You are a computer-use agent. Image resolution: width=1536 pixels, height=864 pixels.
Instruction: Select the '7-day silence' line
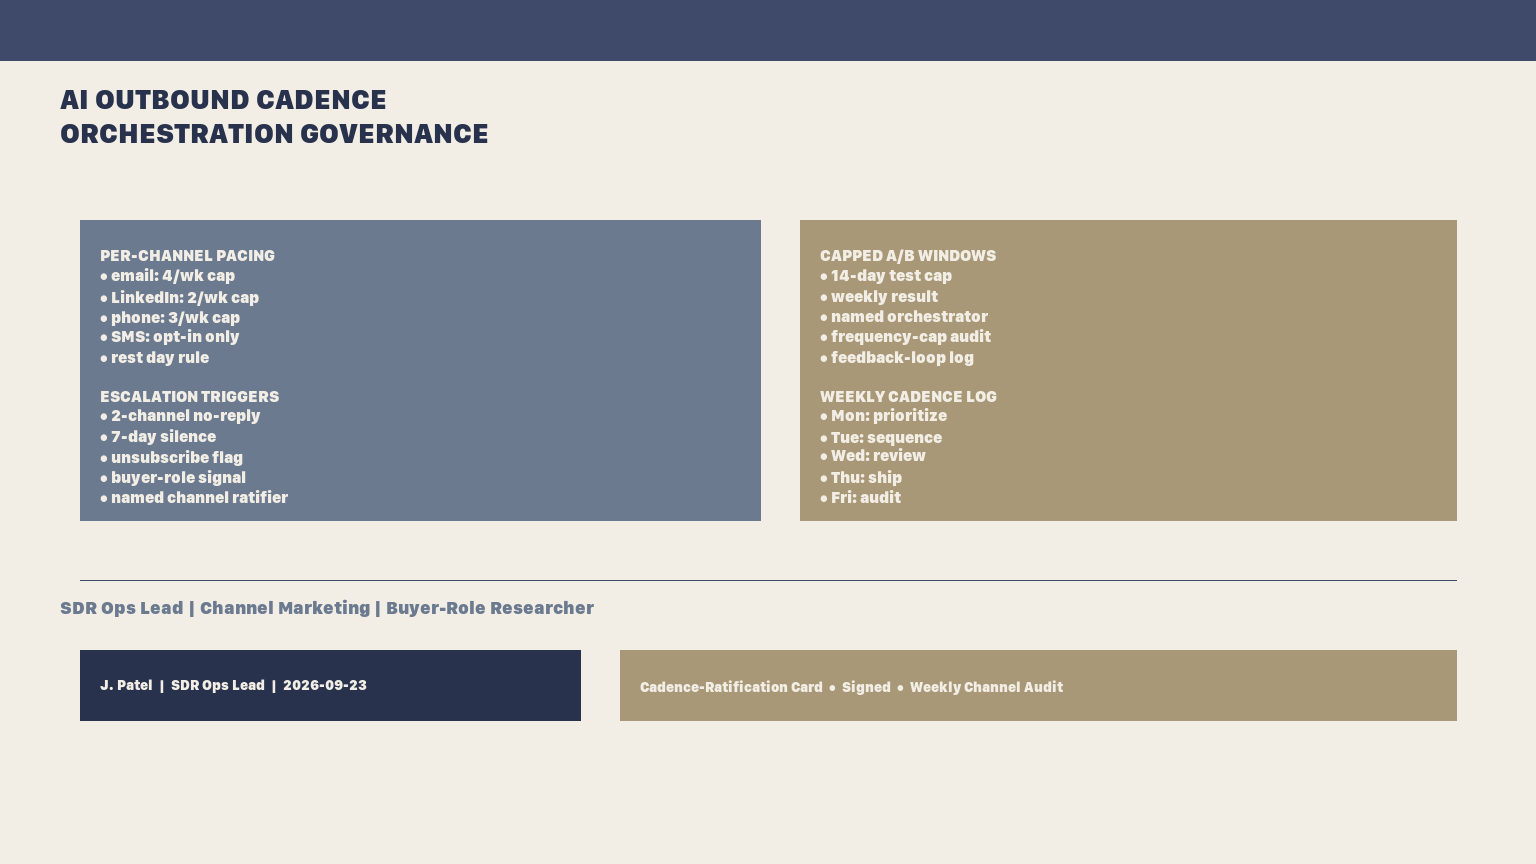(x=158, y=437)
